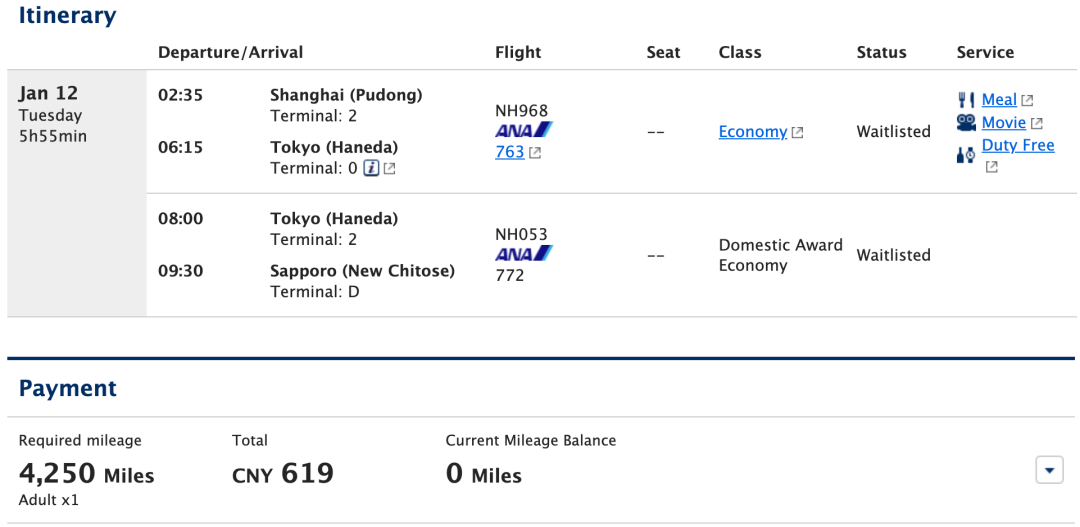Open the Movie service link
Screen dimensions: 1080x527
click(x=1004, y=123)
